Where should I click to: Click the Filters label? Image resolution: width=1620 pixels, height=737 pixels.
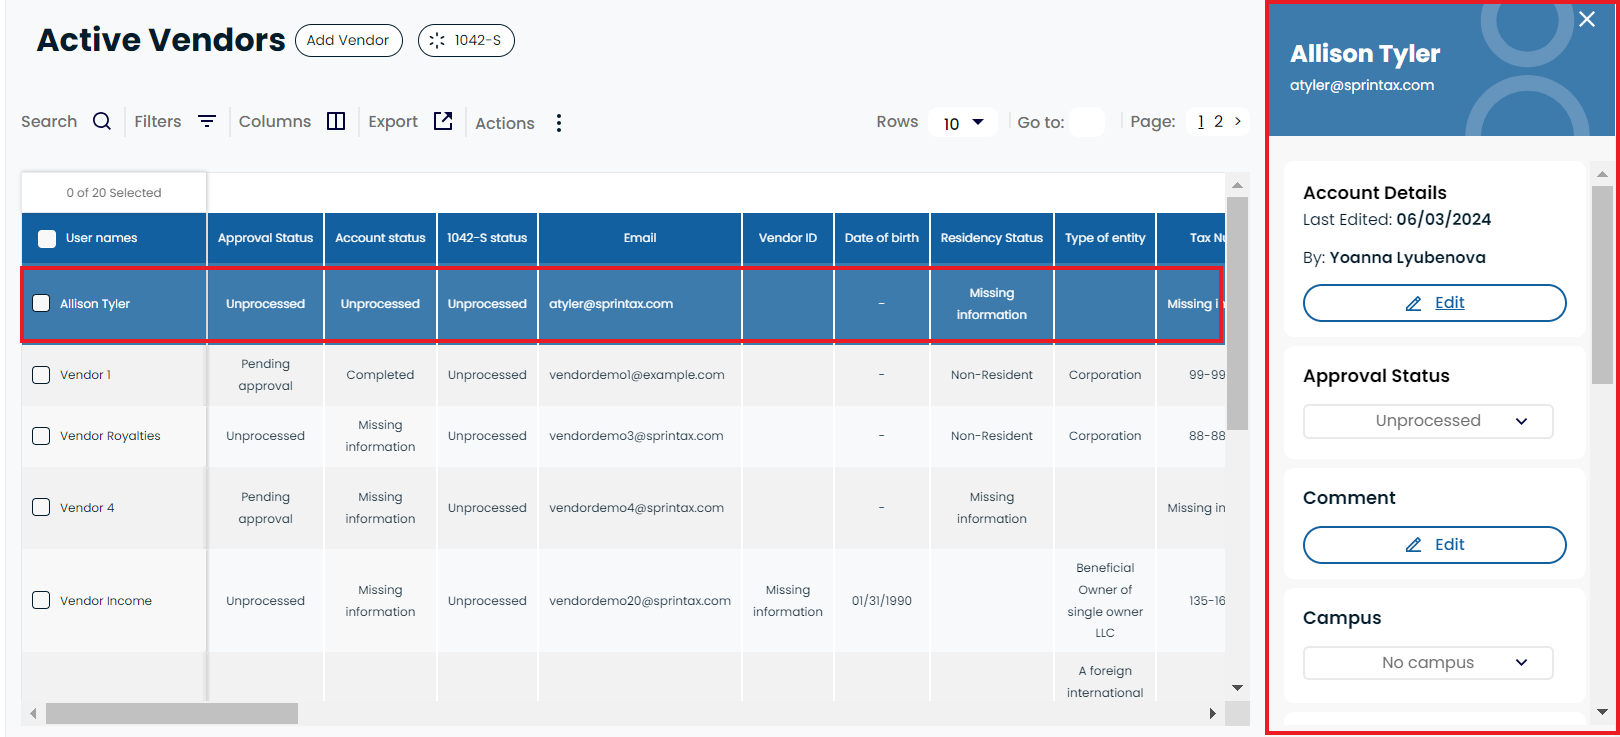tap(158, 121)
